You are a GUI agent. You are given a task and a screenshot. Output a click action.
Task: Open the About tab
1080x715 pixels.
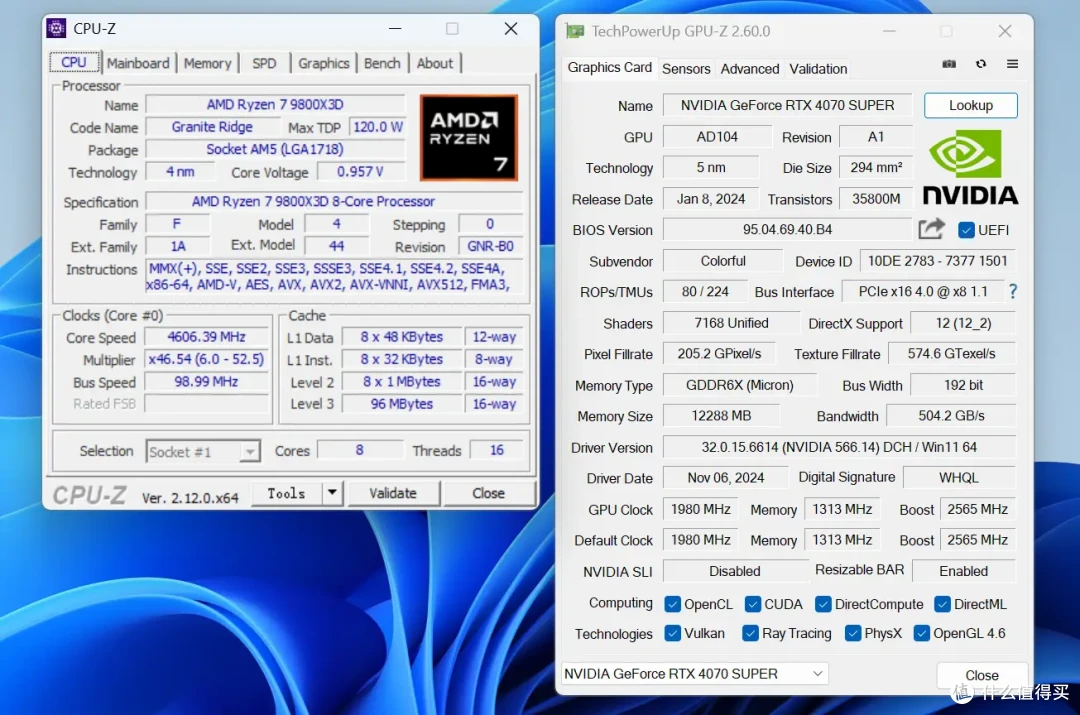(435, 63)
